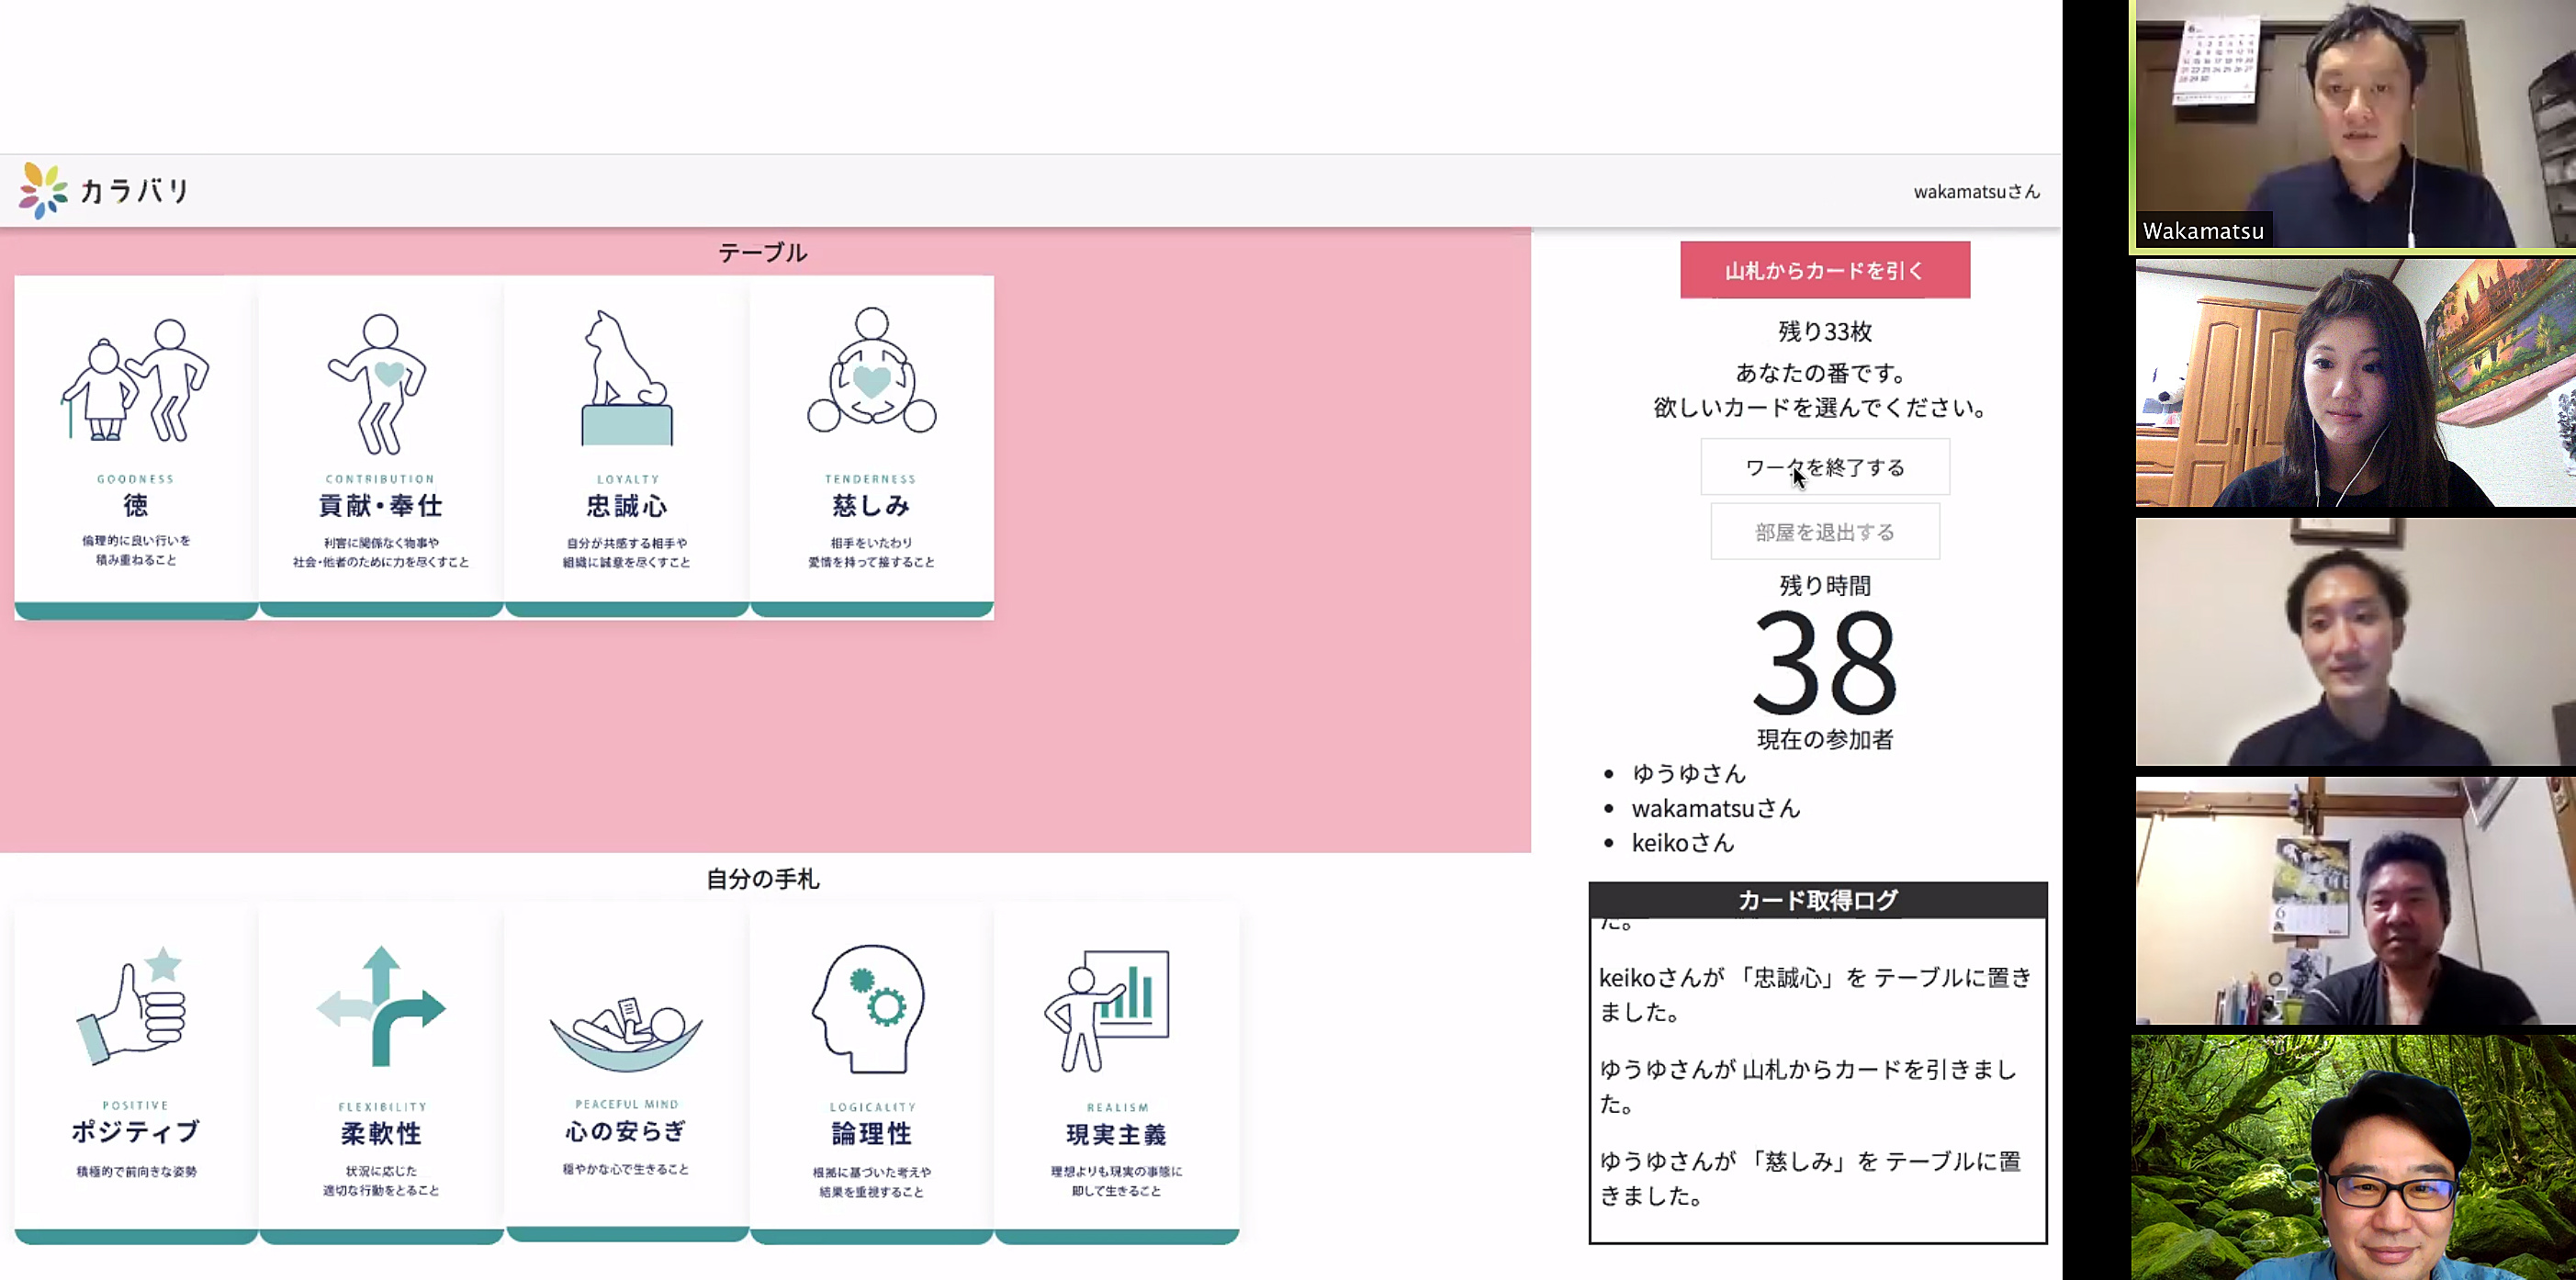
Task: Click ゆうゆさん in participant list
Action: 1688,773
